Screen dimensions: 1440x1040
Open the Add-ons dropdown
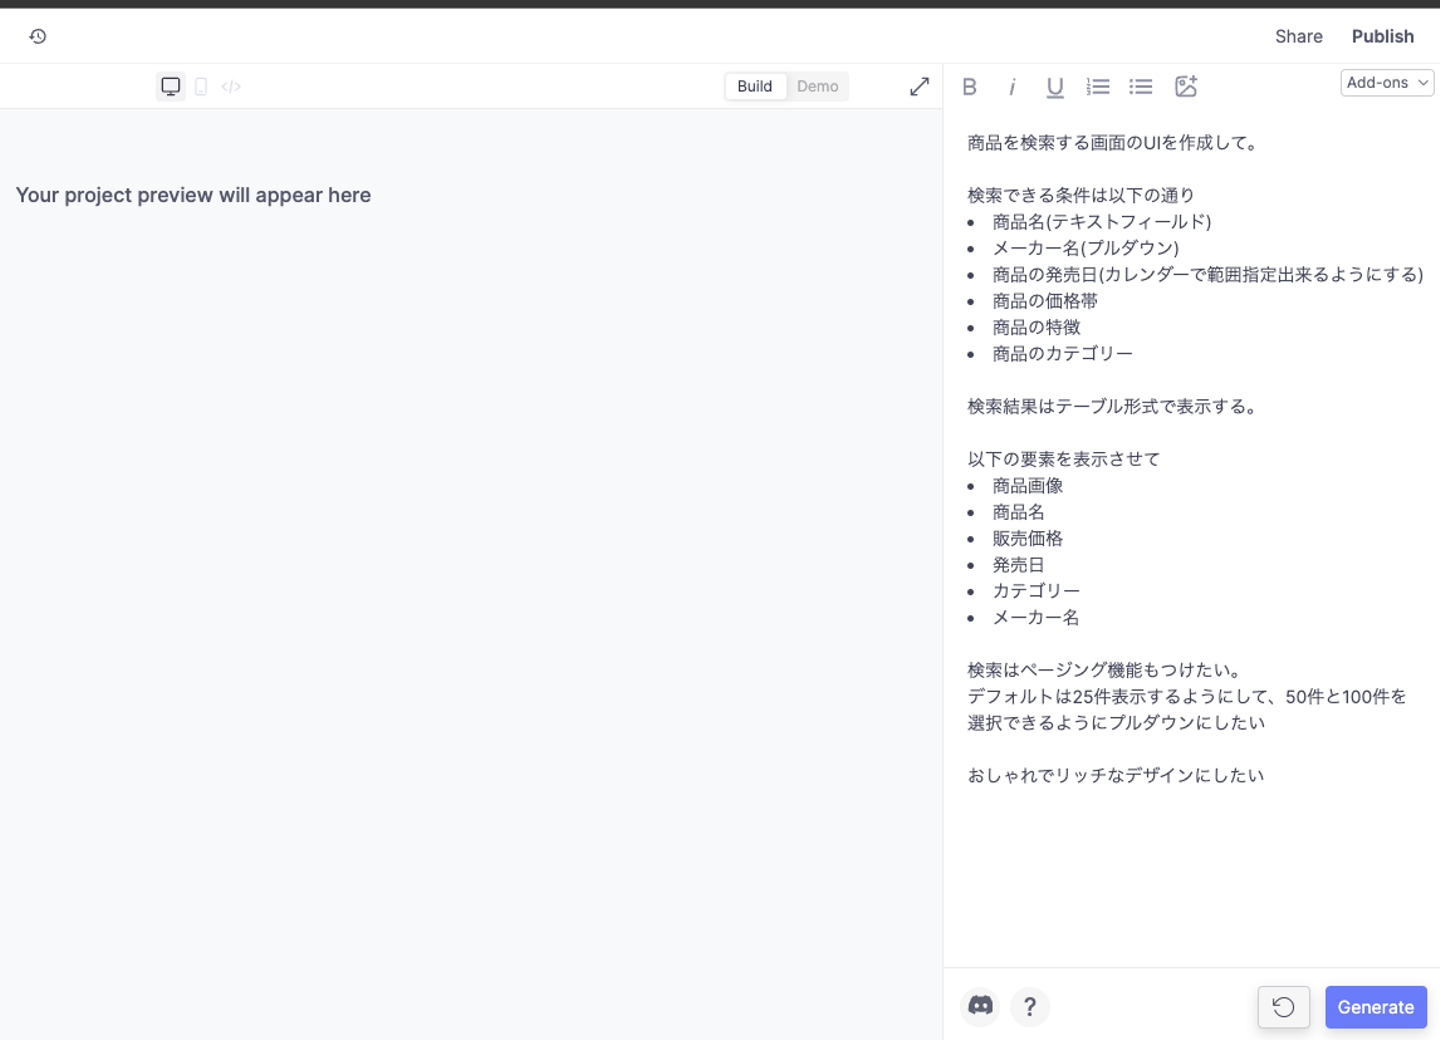pos(1387,83)
